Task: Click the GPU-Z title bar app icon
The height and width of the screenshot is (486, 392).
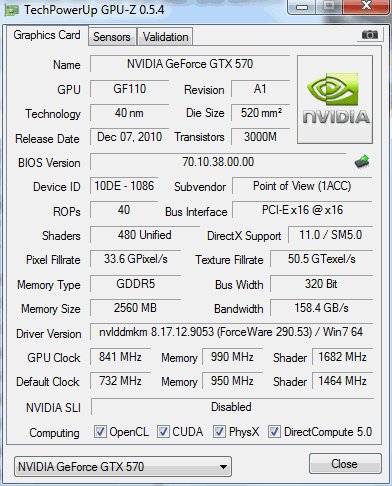Action: coord(12,10)
